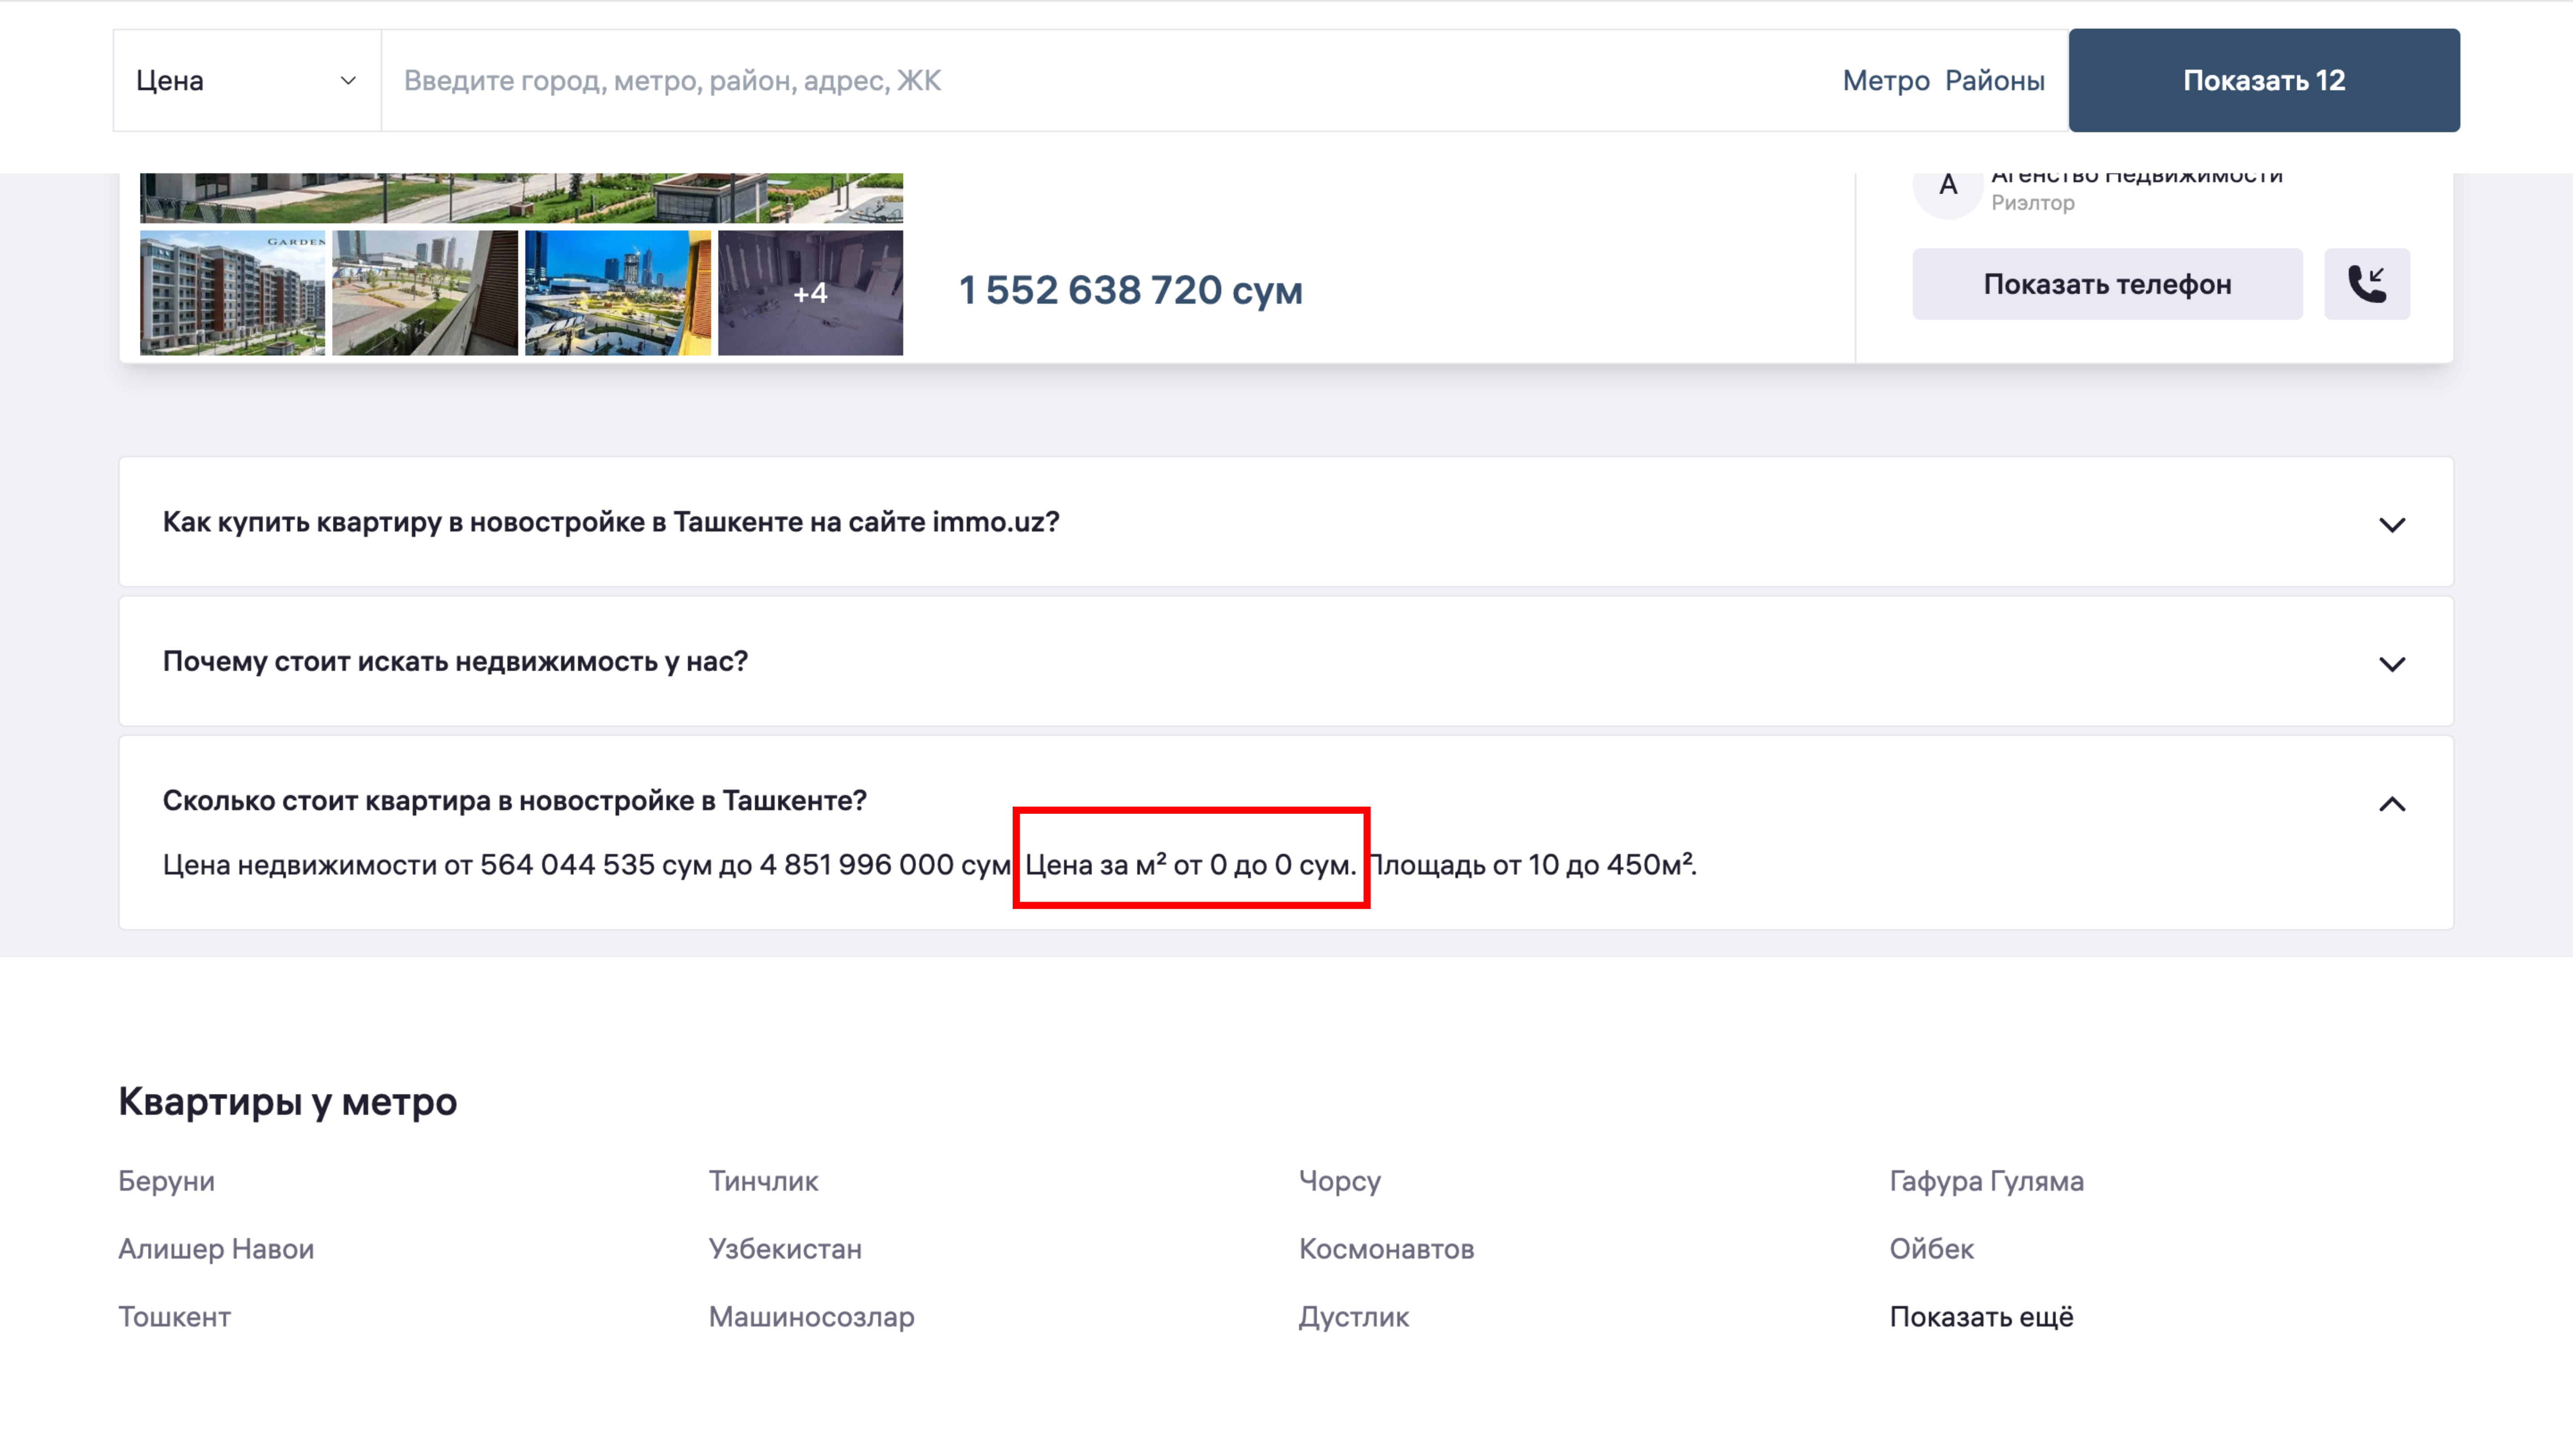Open the Космонавтов metro link
The width and height of the screenshot is (2573, 1456).
point(1386,1249)
